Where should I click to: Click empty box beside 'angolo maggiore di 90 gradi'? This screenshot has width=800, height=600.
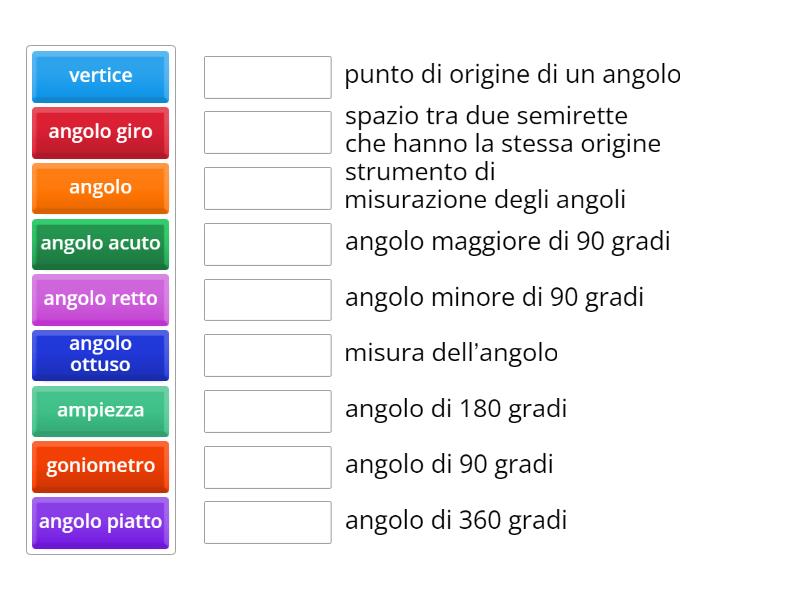pos(267,244)
